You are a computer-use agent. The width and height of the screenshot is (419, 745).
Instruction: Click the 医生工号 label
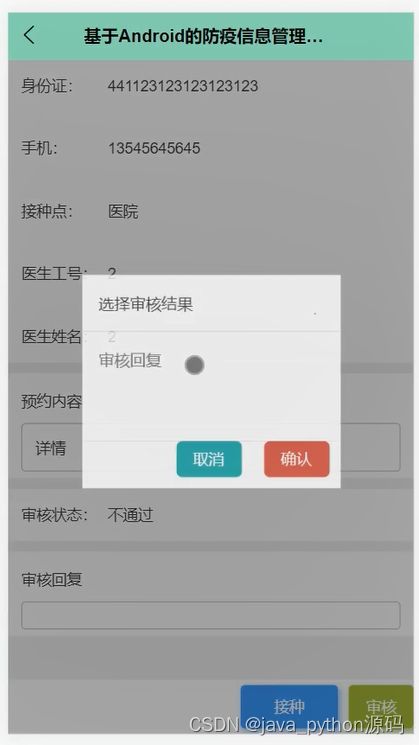54,273
